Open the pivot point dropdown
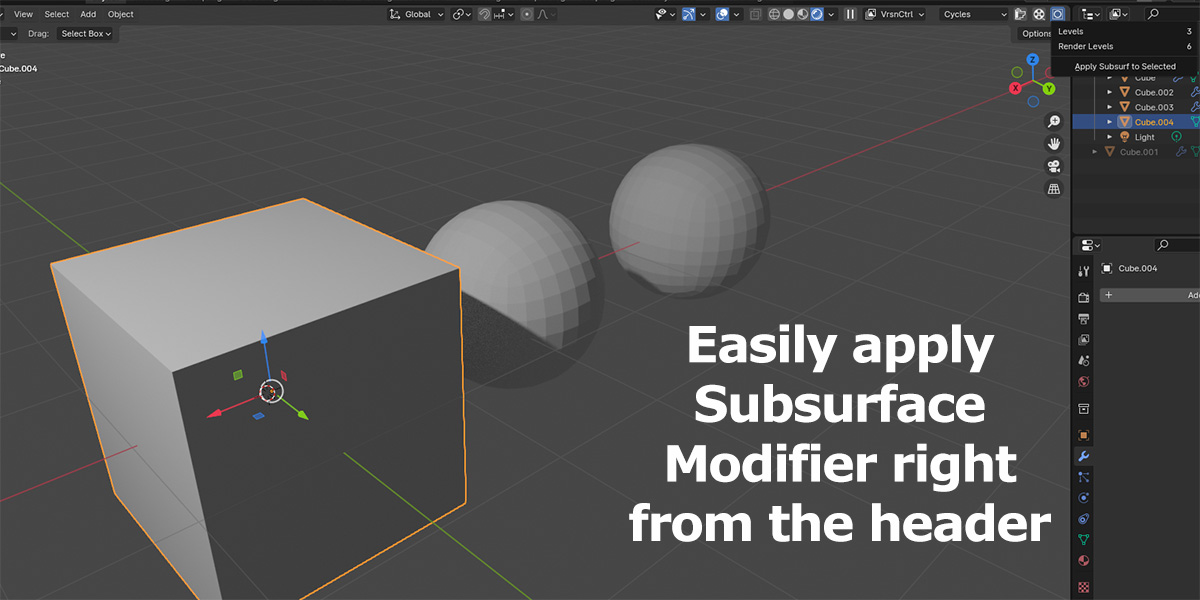Screen dimensions: 1200x600 (462, 14)
